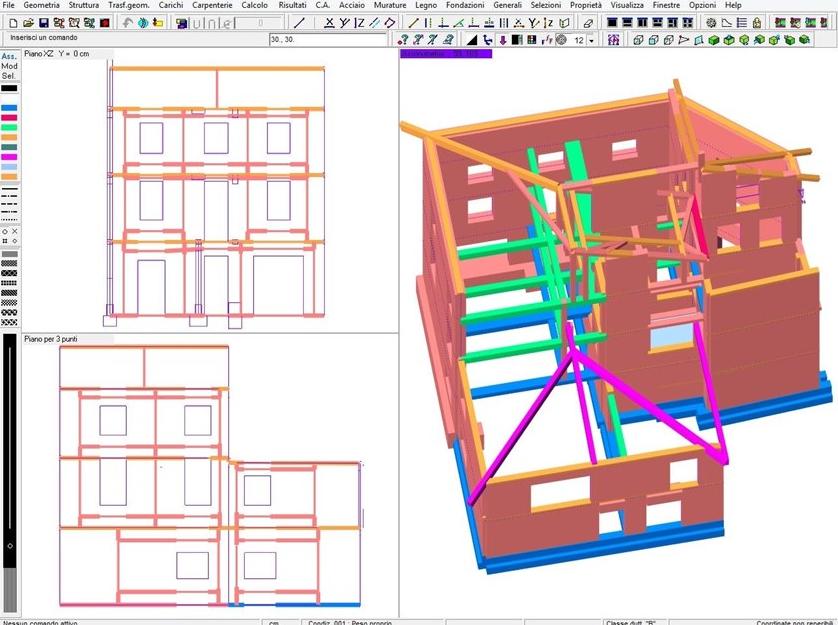This screenshot has height=625, width=838.
Task: Save the model with floppy icon
Action: (43, 22)
